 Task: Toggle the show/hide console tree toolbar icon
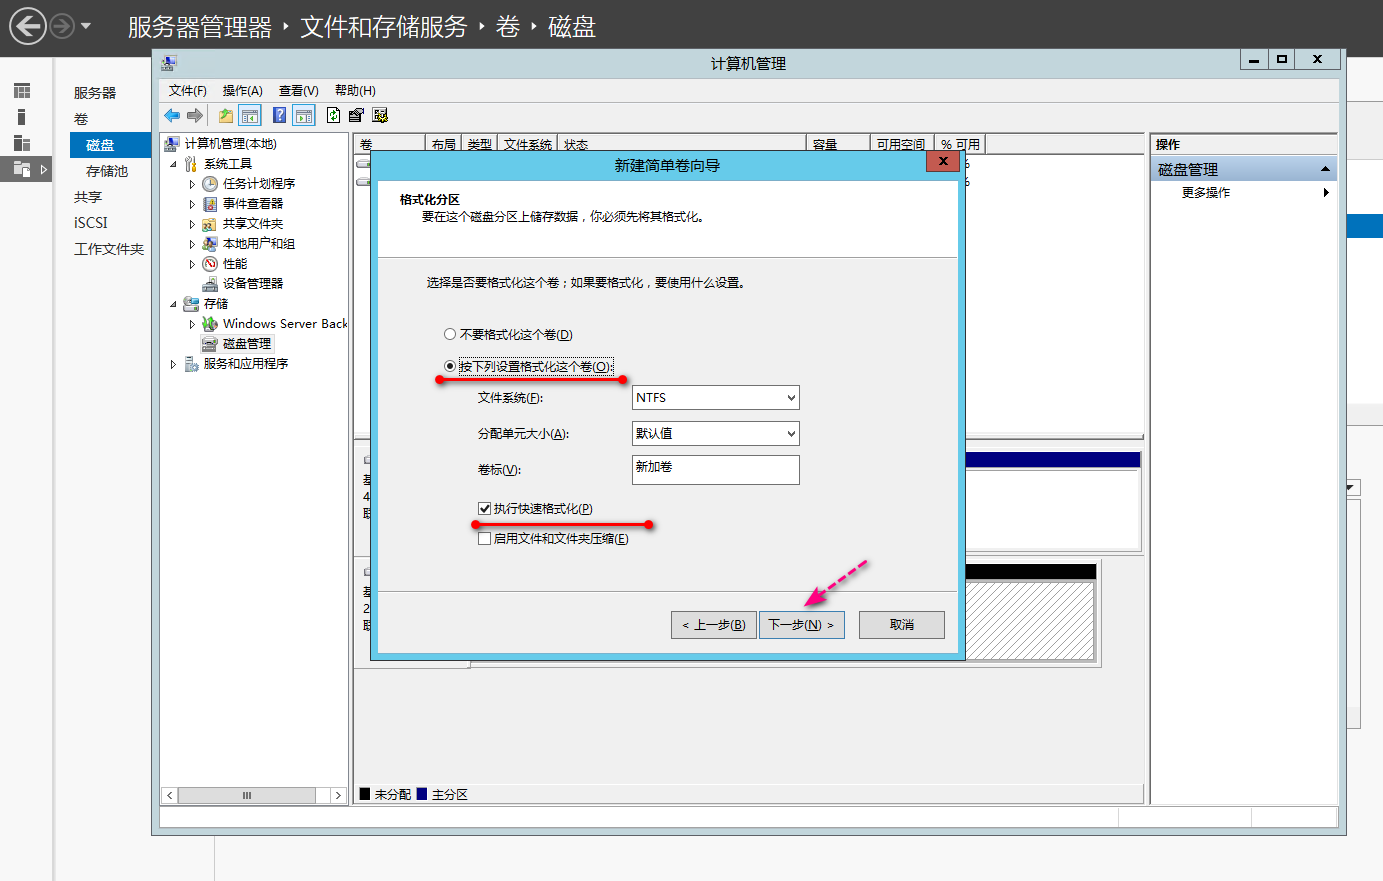(250, 116)
